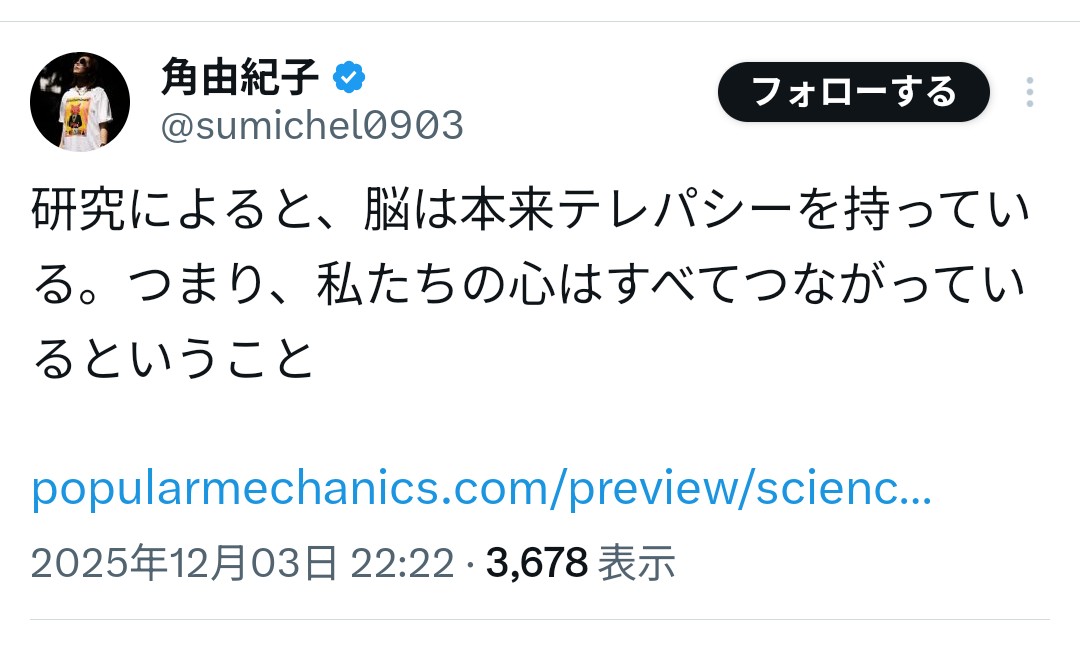The image size is (1080, 652).
Task: Click the 表示 views label
Action: 636,564
